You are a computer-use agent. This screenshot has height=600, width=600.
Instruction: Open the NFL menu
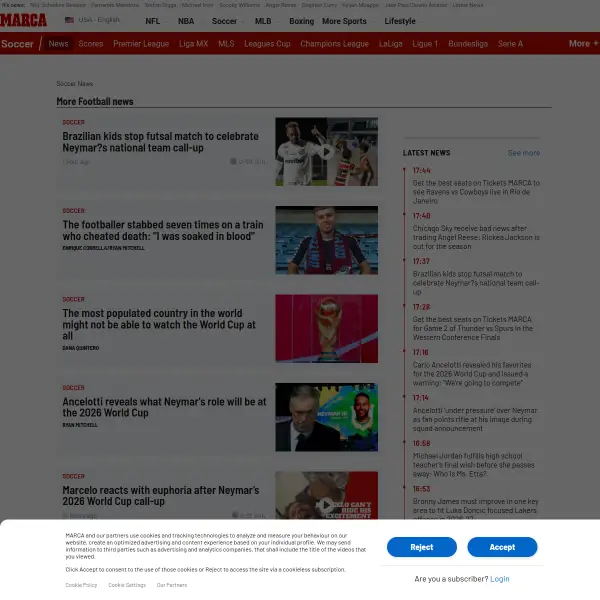(x=153, y=21)
